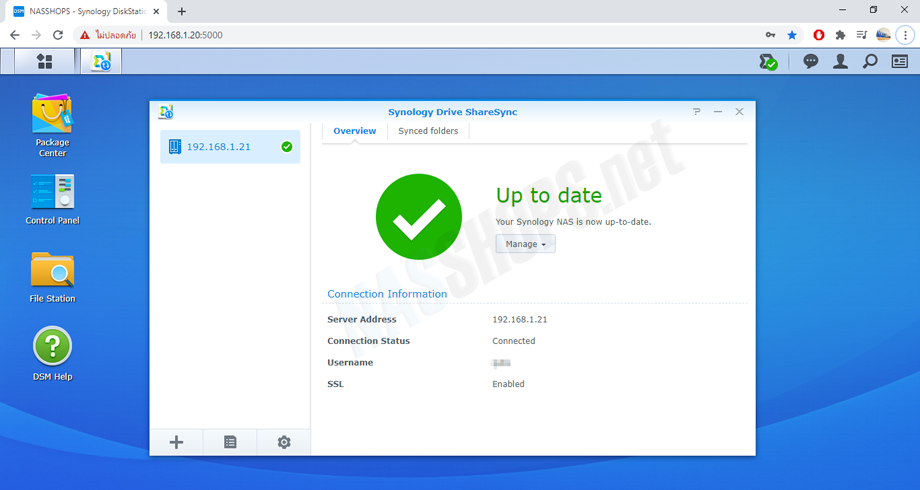Image resolution: width=920 pixels, height=490 pixels.
Task: Click the Connected status text
Action: 513,341
